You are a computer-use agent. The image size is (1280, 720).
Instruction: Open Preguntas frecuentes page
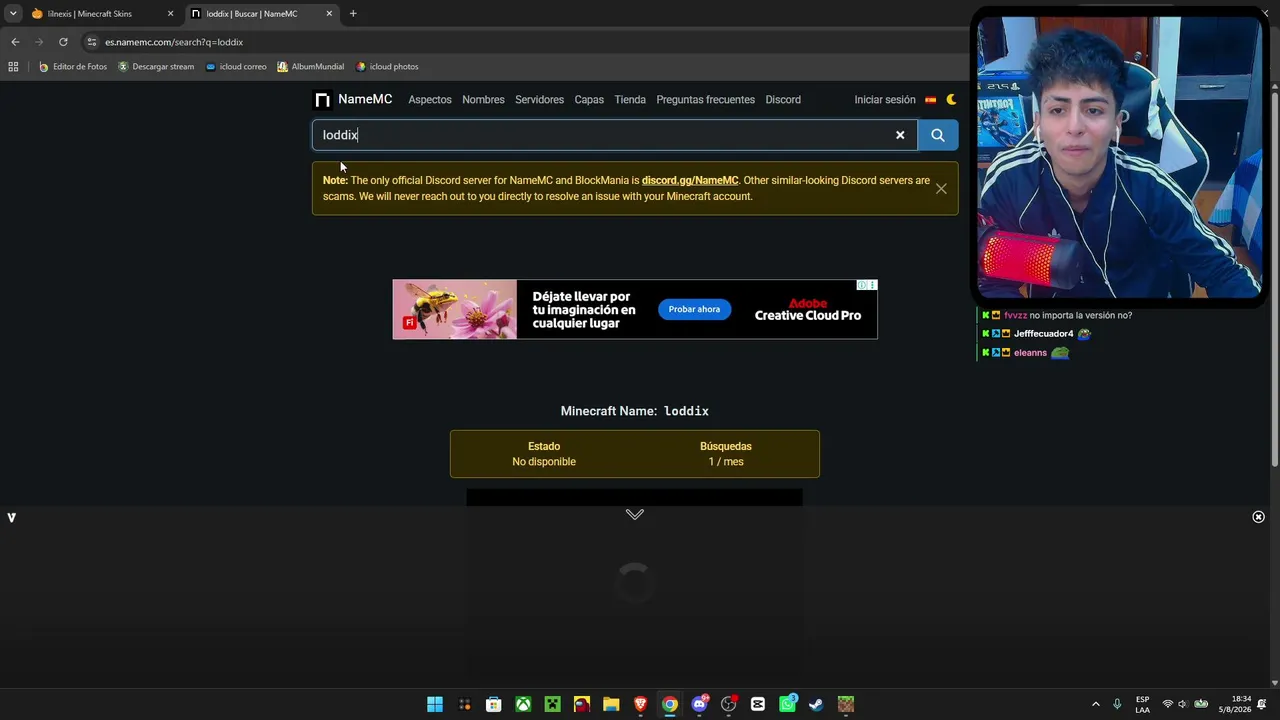pyautogui.click(x=706, y=100)
